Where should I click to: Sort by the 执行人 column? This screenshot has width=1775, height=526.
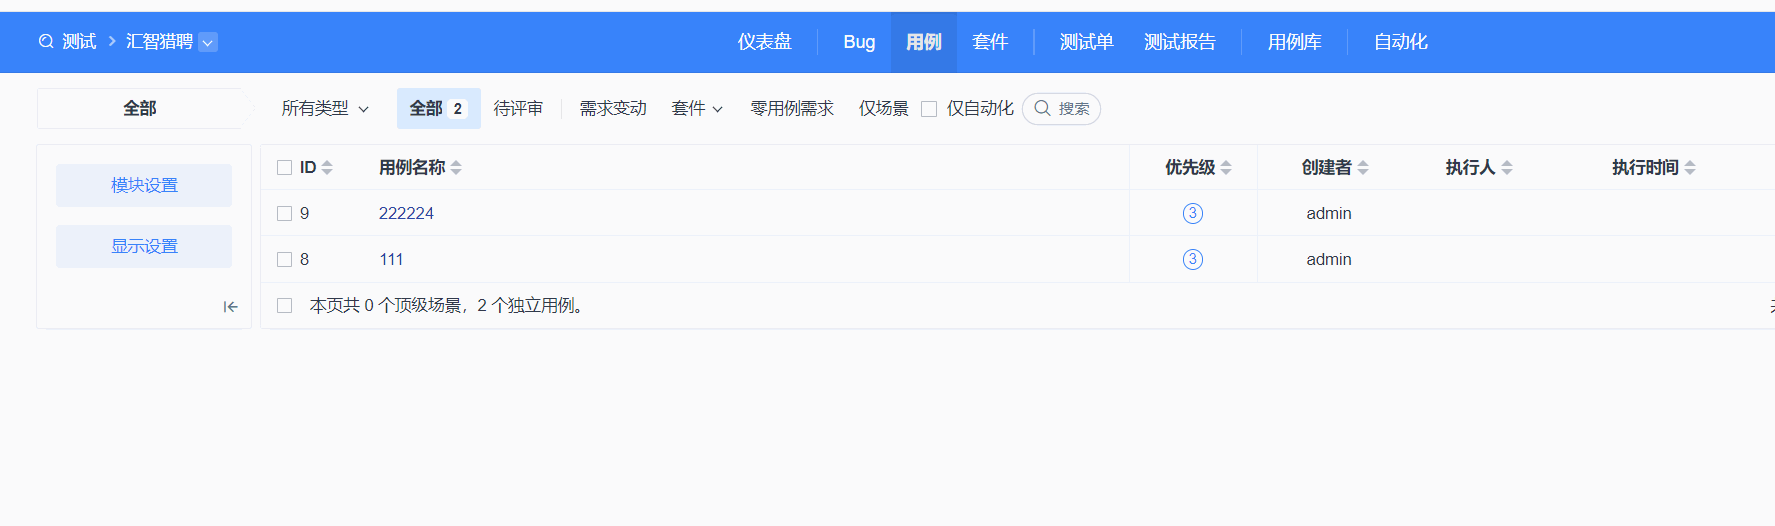pyautogui.click(x=1507, y=167)
